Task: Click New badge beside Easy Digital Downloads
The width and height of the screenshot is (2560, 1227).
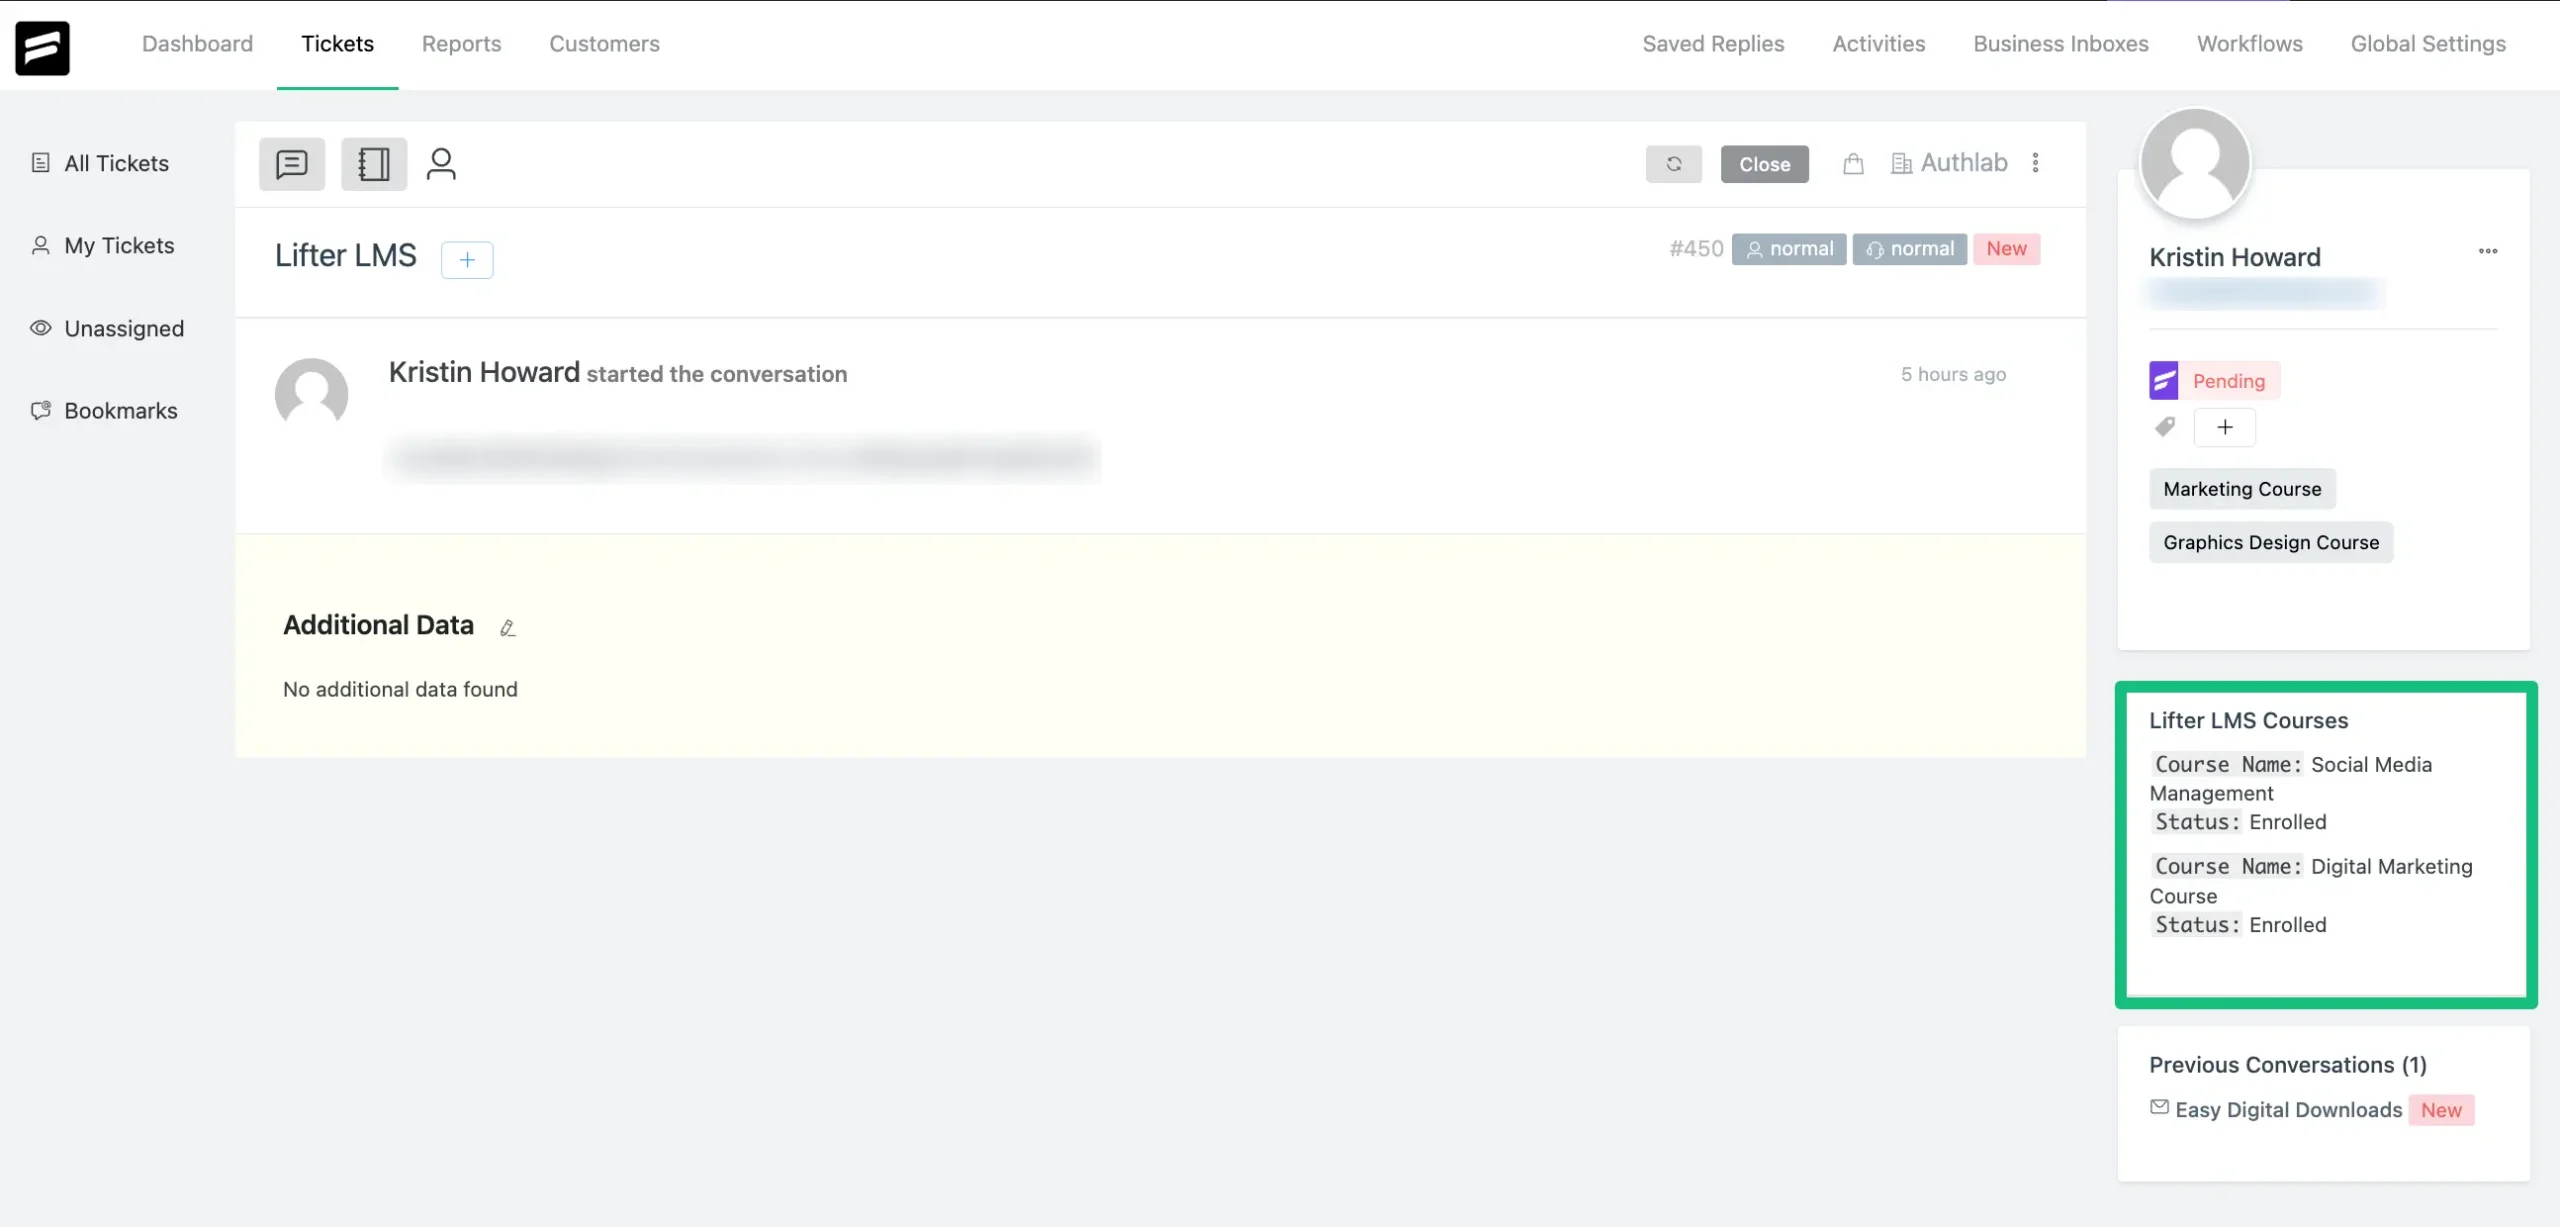Action: point(2441,1110)
